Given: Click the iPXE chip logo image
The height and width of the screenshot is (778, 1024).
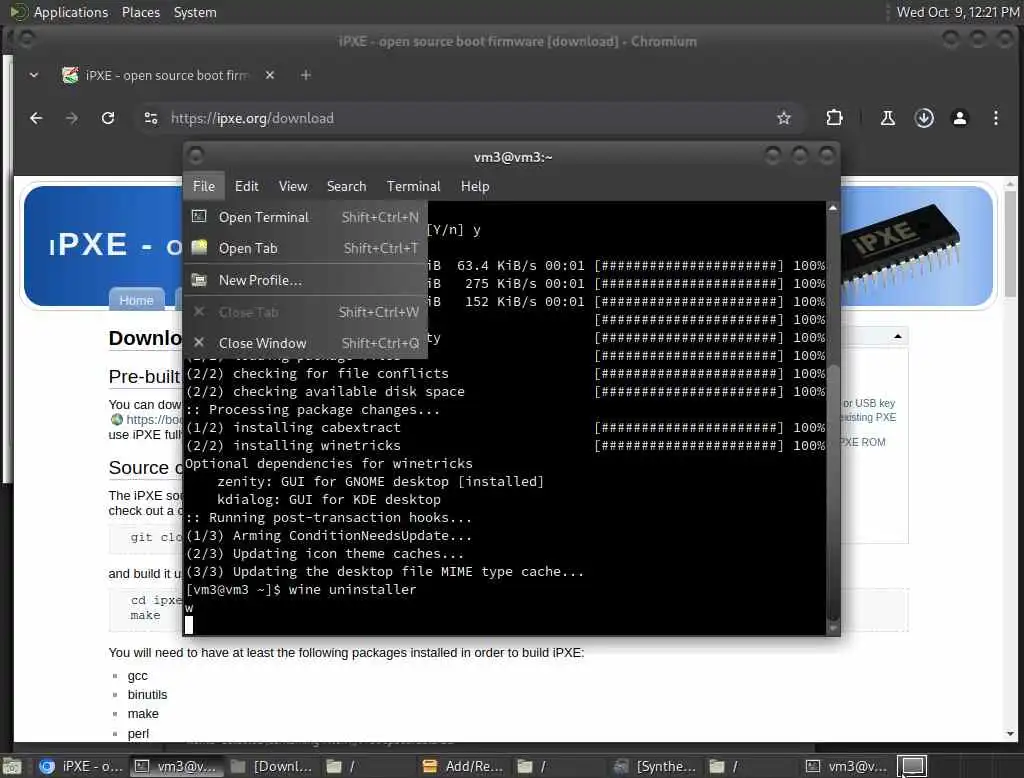Looking at the screenshot, I should pos(901,247).
